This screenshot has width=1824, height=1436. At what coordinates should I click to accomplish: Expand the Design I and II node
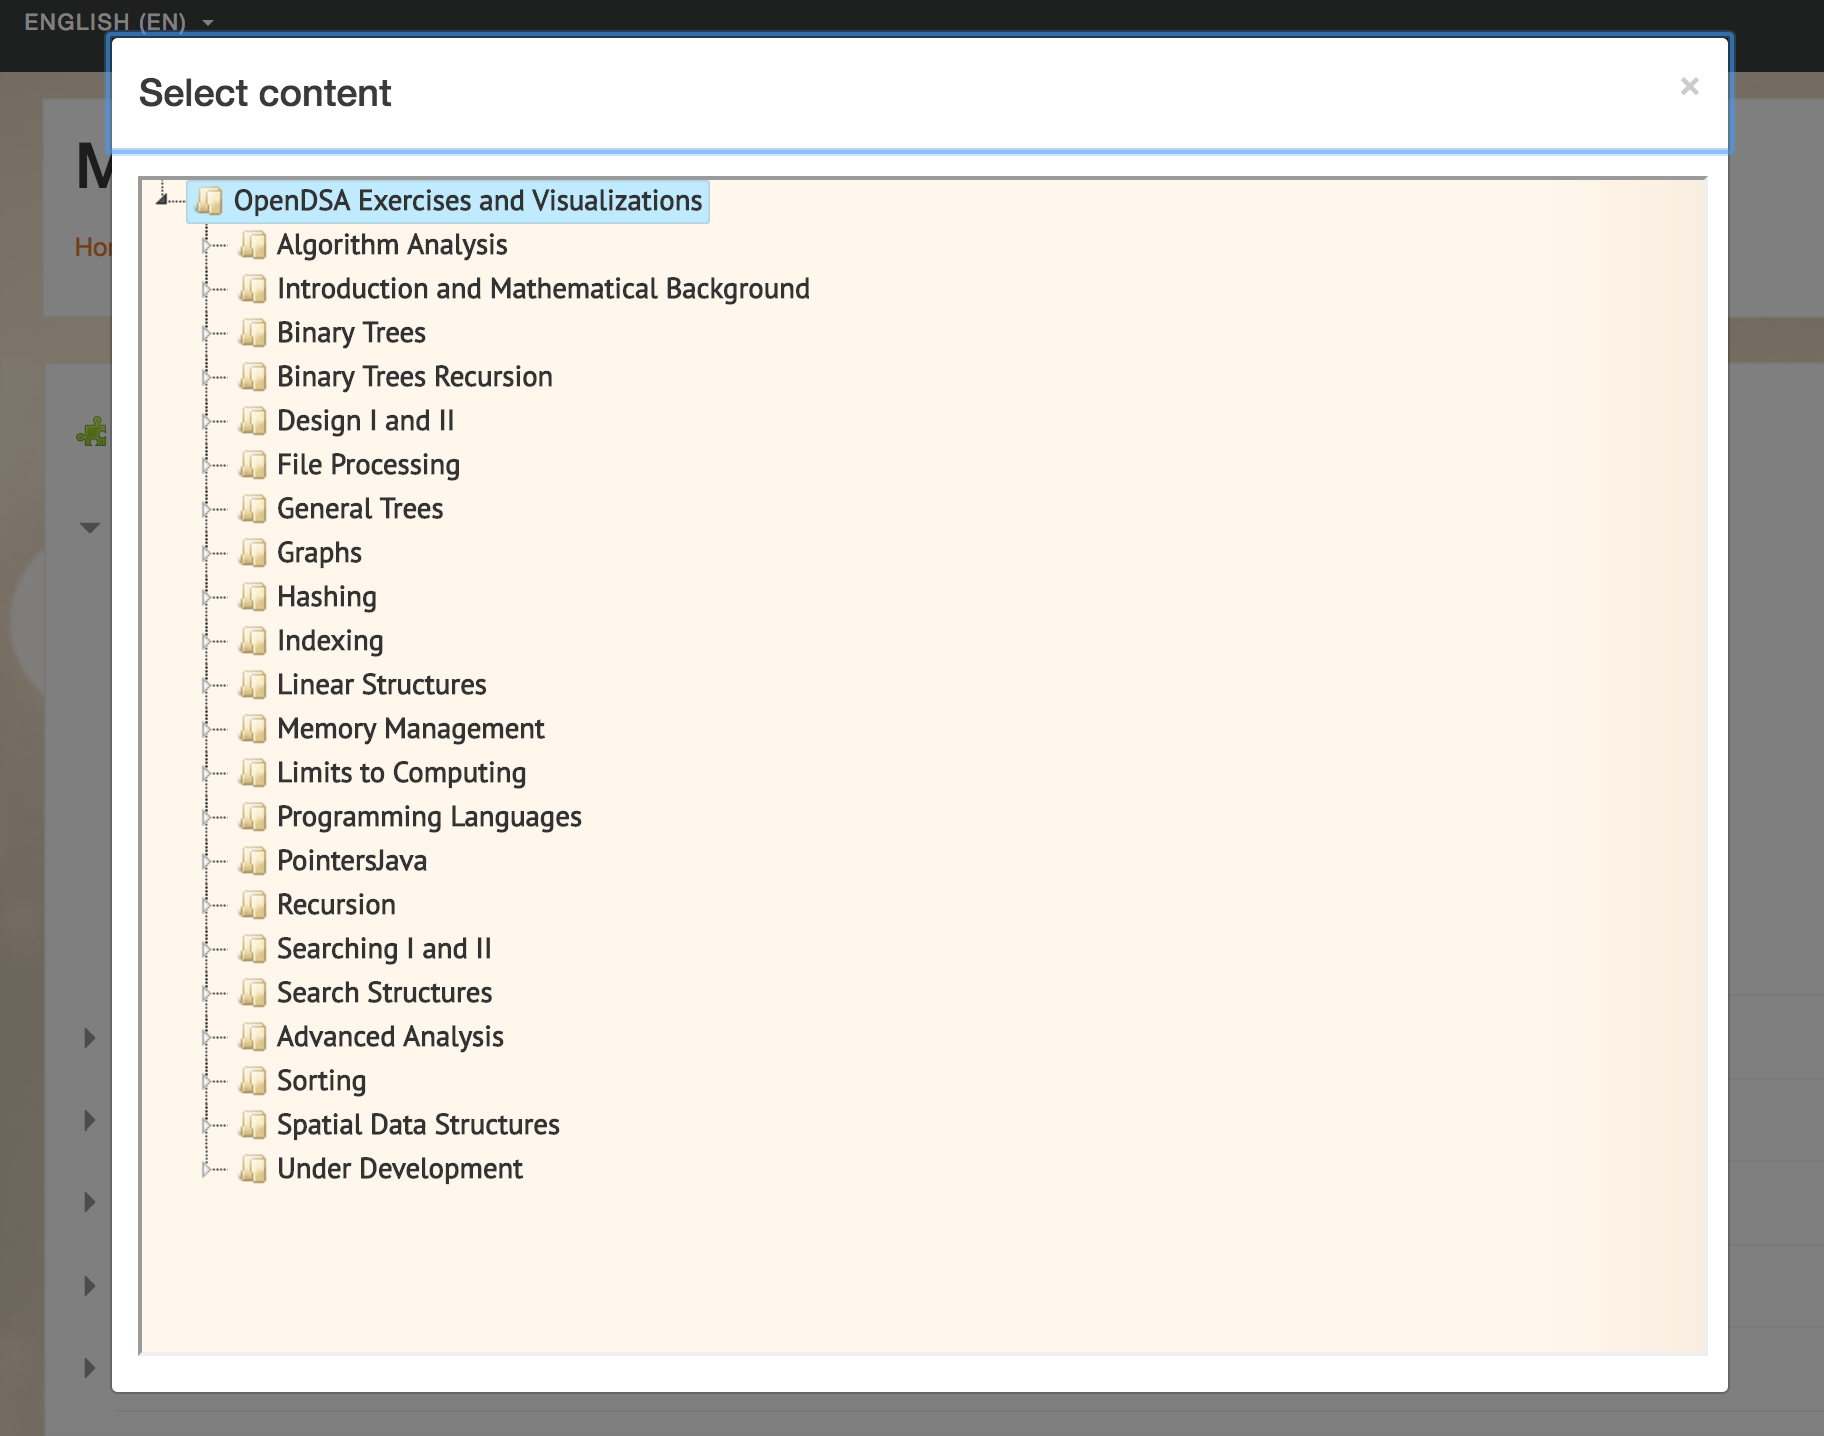point(206,421)
